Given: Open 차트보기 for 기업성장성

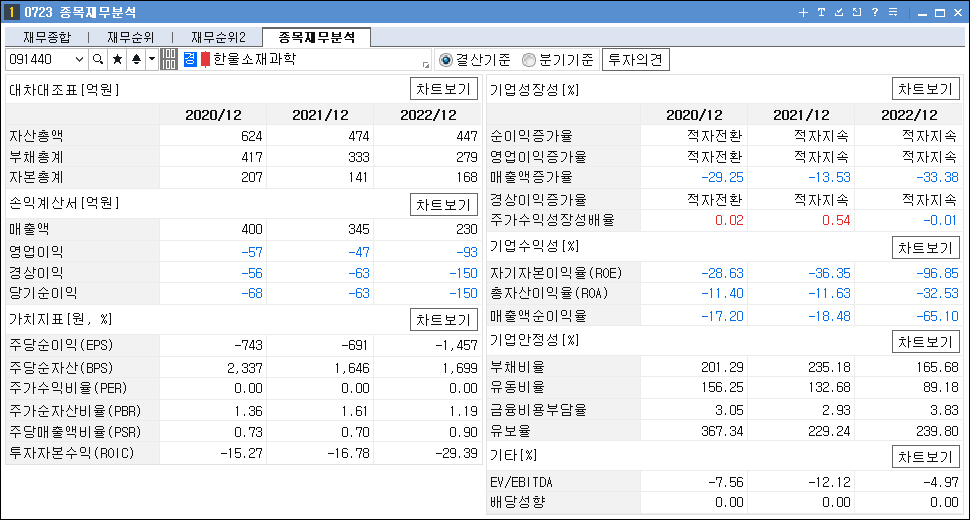Looking at the screenshot, I should pyautogui.click(x=925, y=89).
